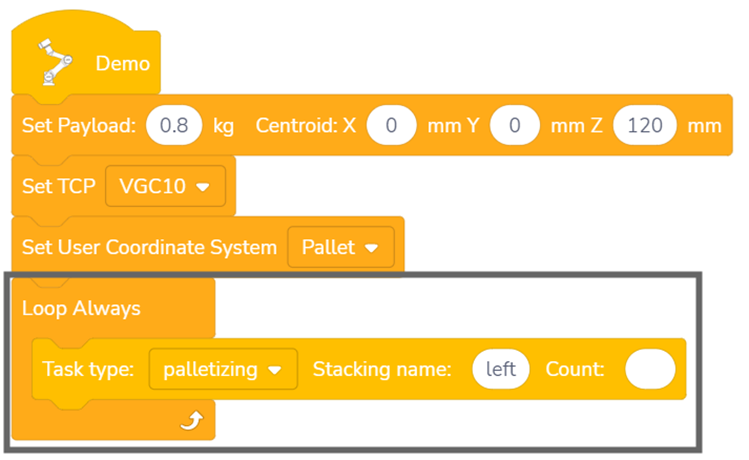Screen dimensions: 749x460
Task: Click the Centroid Y value field
Action: coord(515,125)
